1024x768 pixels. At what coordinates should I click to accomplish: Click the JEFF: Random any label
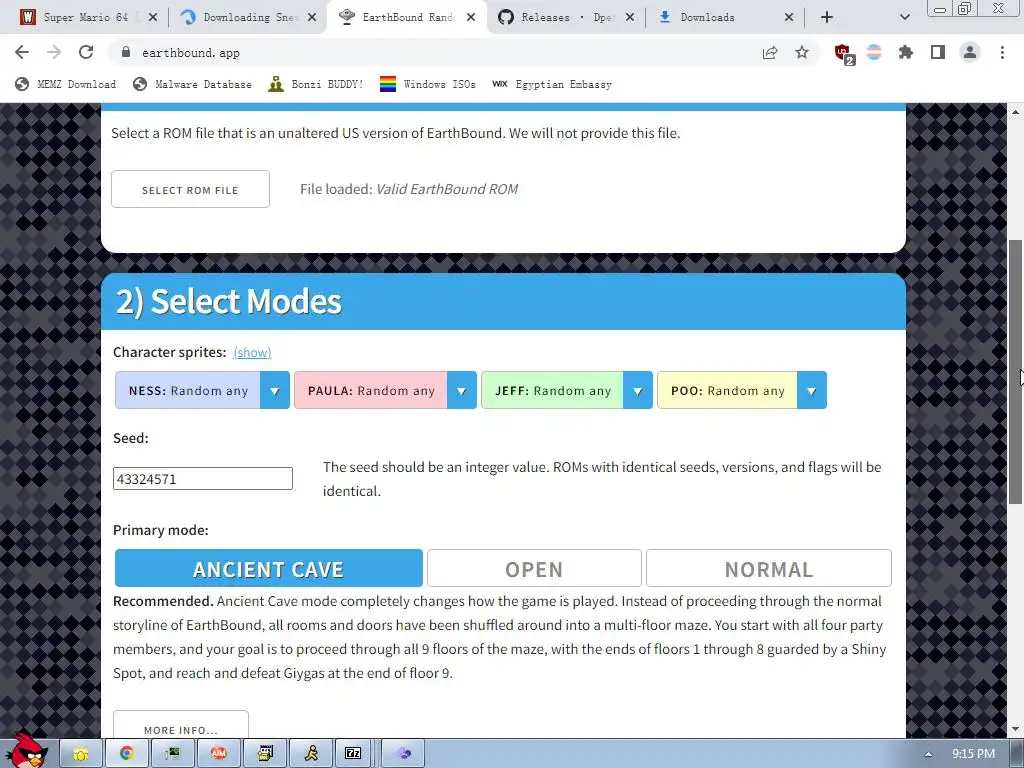point(552,391)
